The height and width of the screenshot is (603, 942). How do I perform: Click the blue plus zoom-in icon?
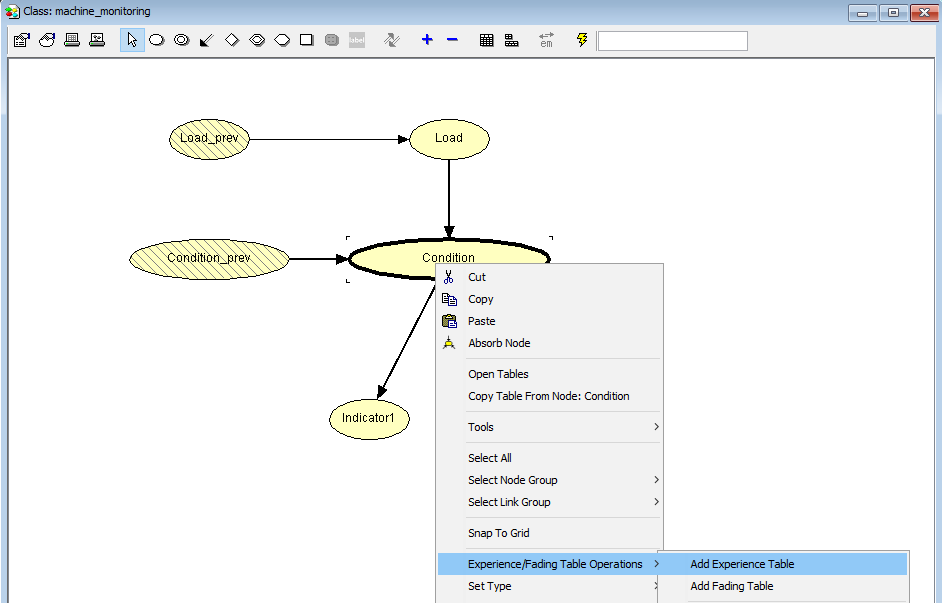427,40
